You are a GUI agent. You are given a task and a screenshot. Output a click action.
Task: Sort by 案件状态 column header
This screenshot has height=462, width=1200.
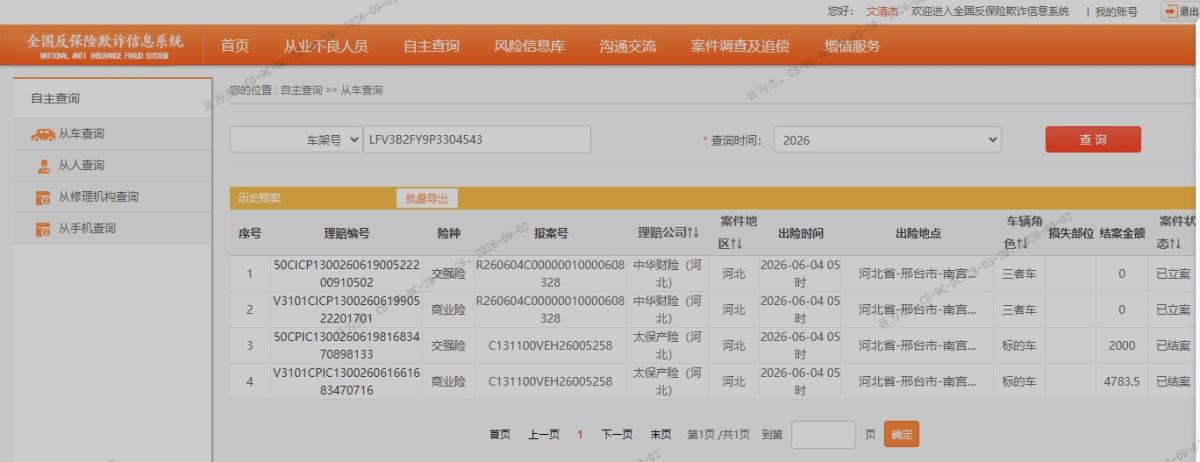(x=1176, y=232)
